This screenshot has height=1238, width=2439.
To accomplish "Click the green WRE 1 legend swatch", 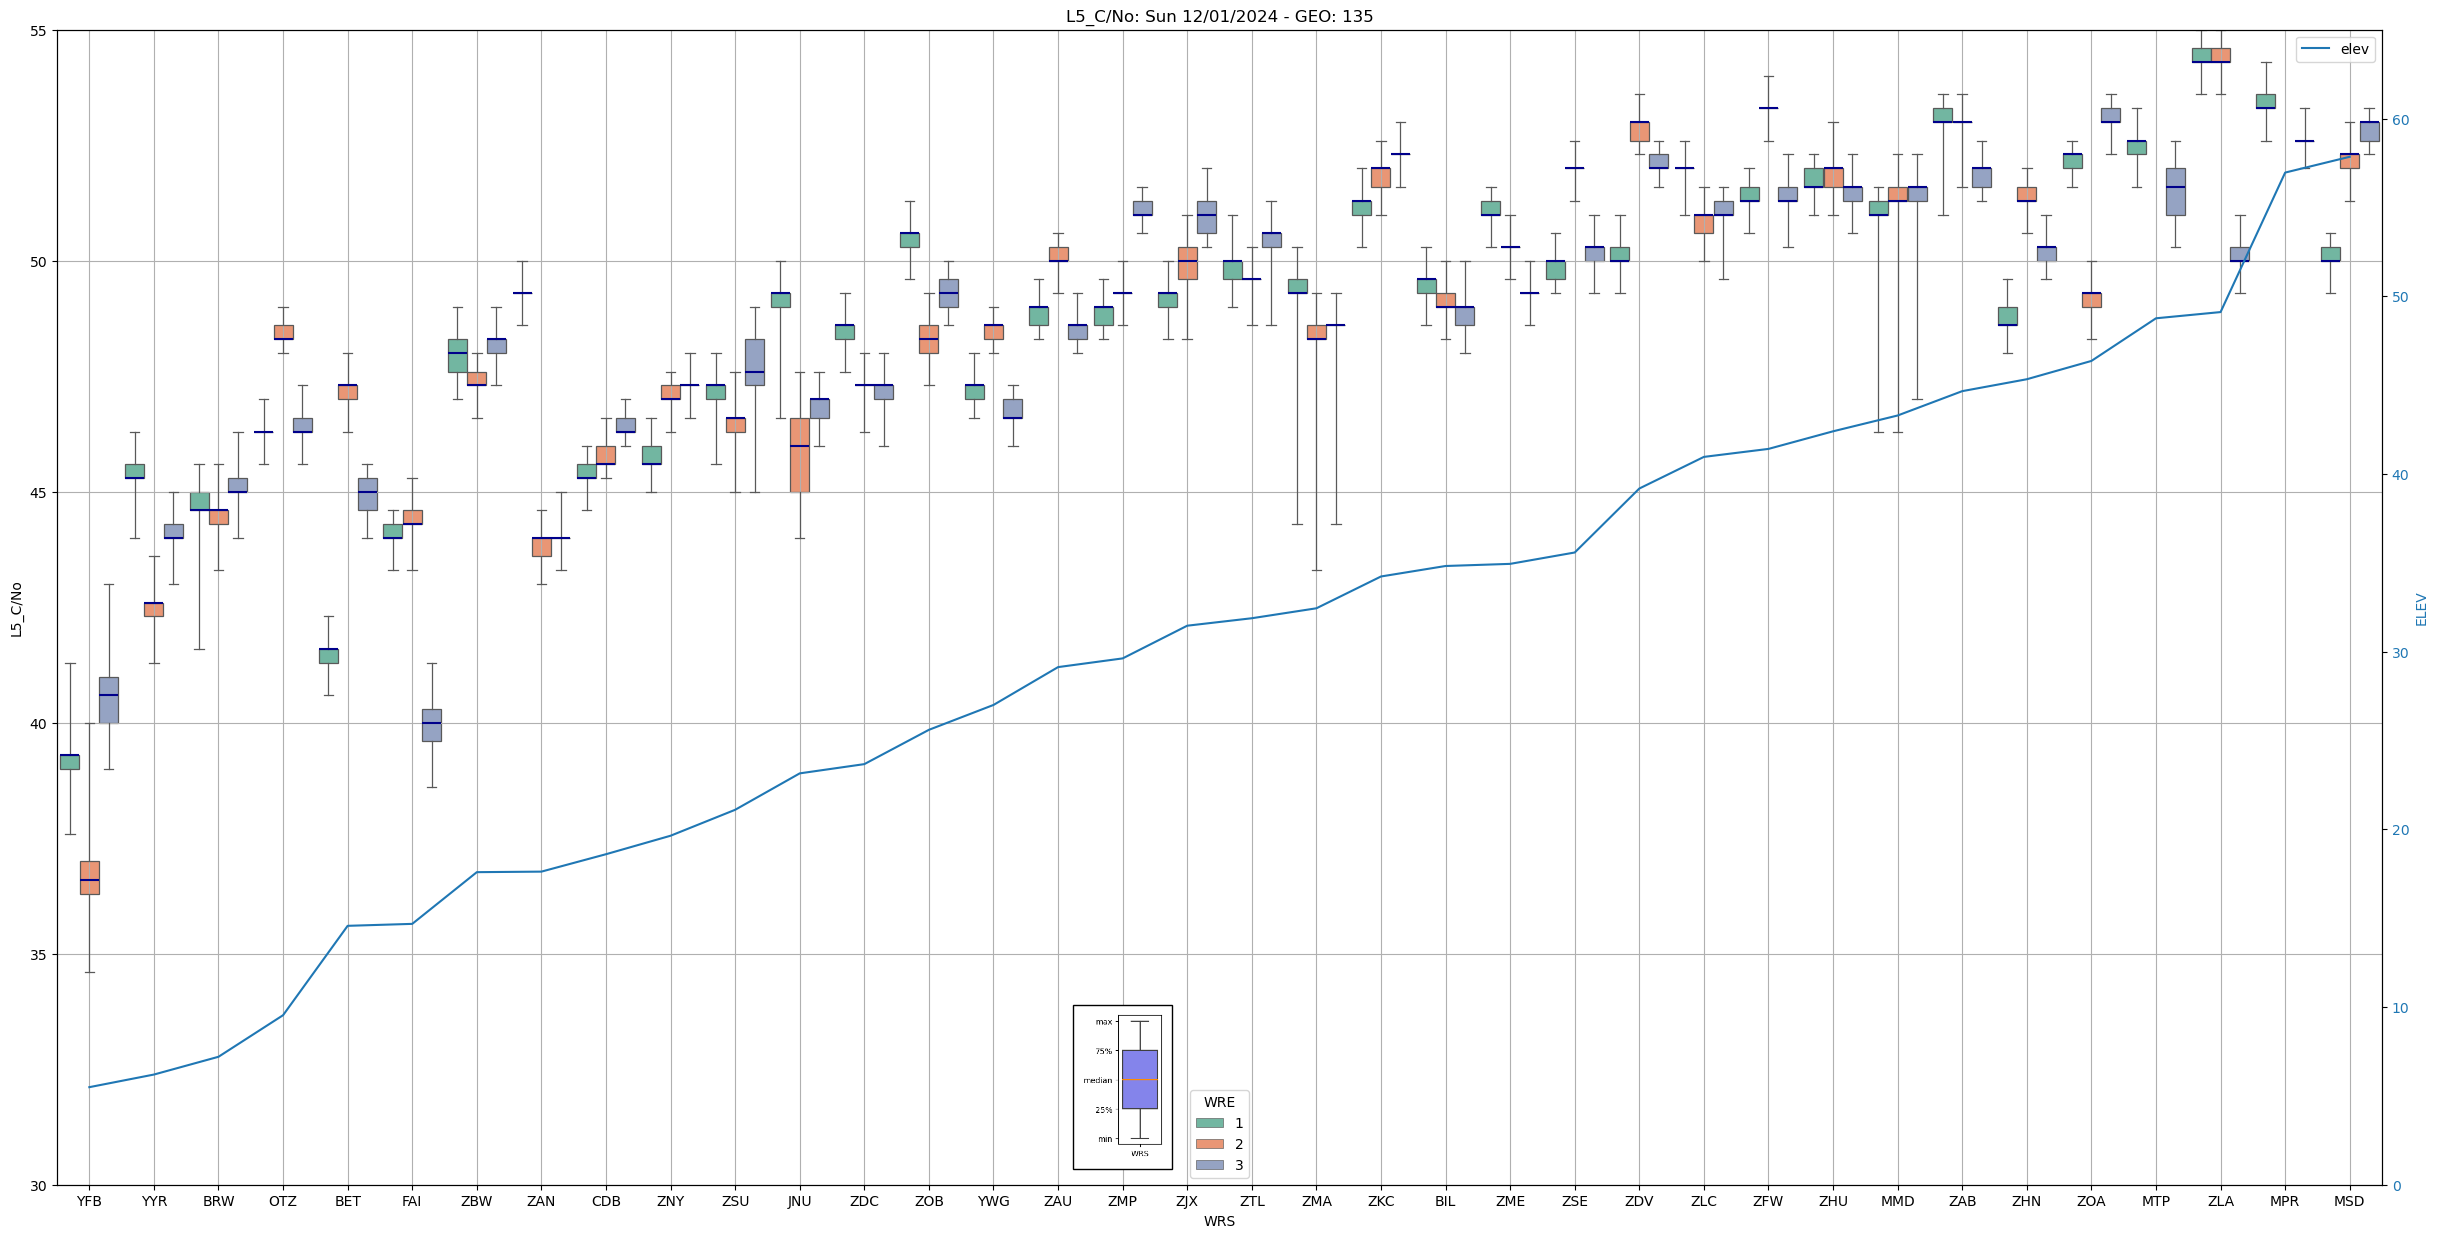I will (1209, 1123).
